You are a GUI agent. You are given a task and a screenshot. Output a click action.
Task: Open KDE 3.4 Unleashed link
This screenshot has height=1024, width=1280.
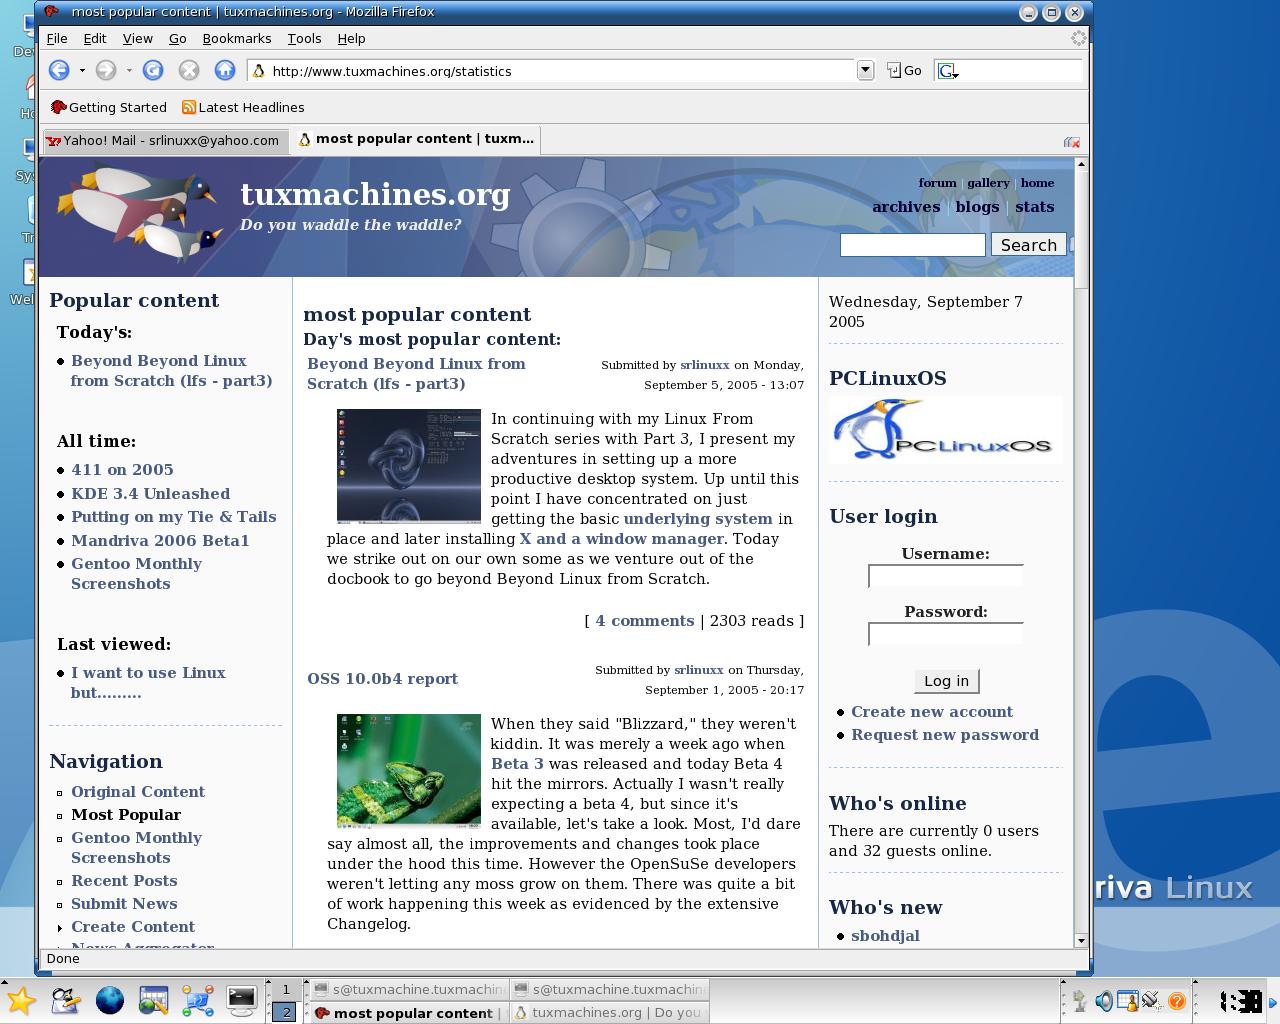pyautogui.click(x=150, y=494)
